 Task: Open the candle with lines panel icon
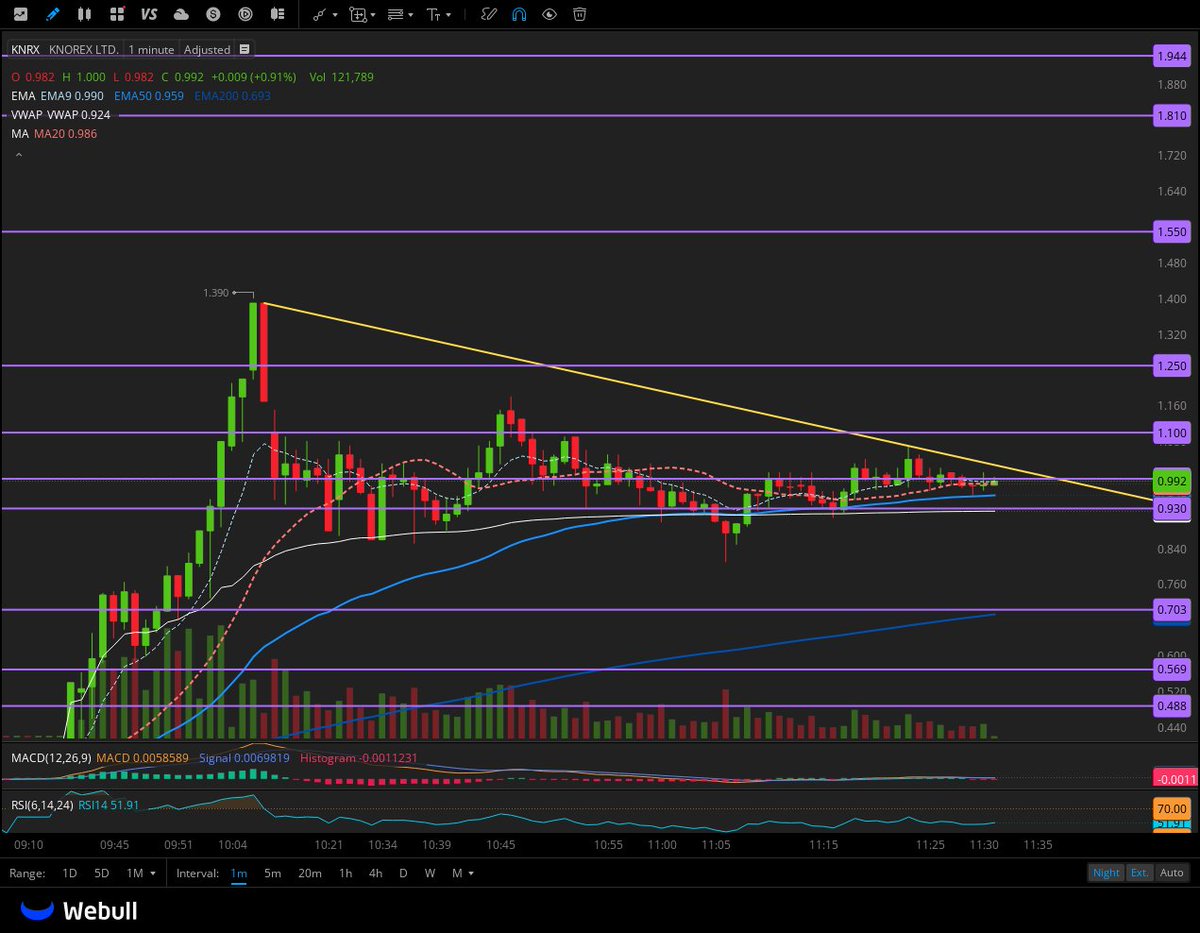pyautogui.click(x=277, y=14)
